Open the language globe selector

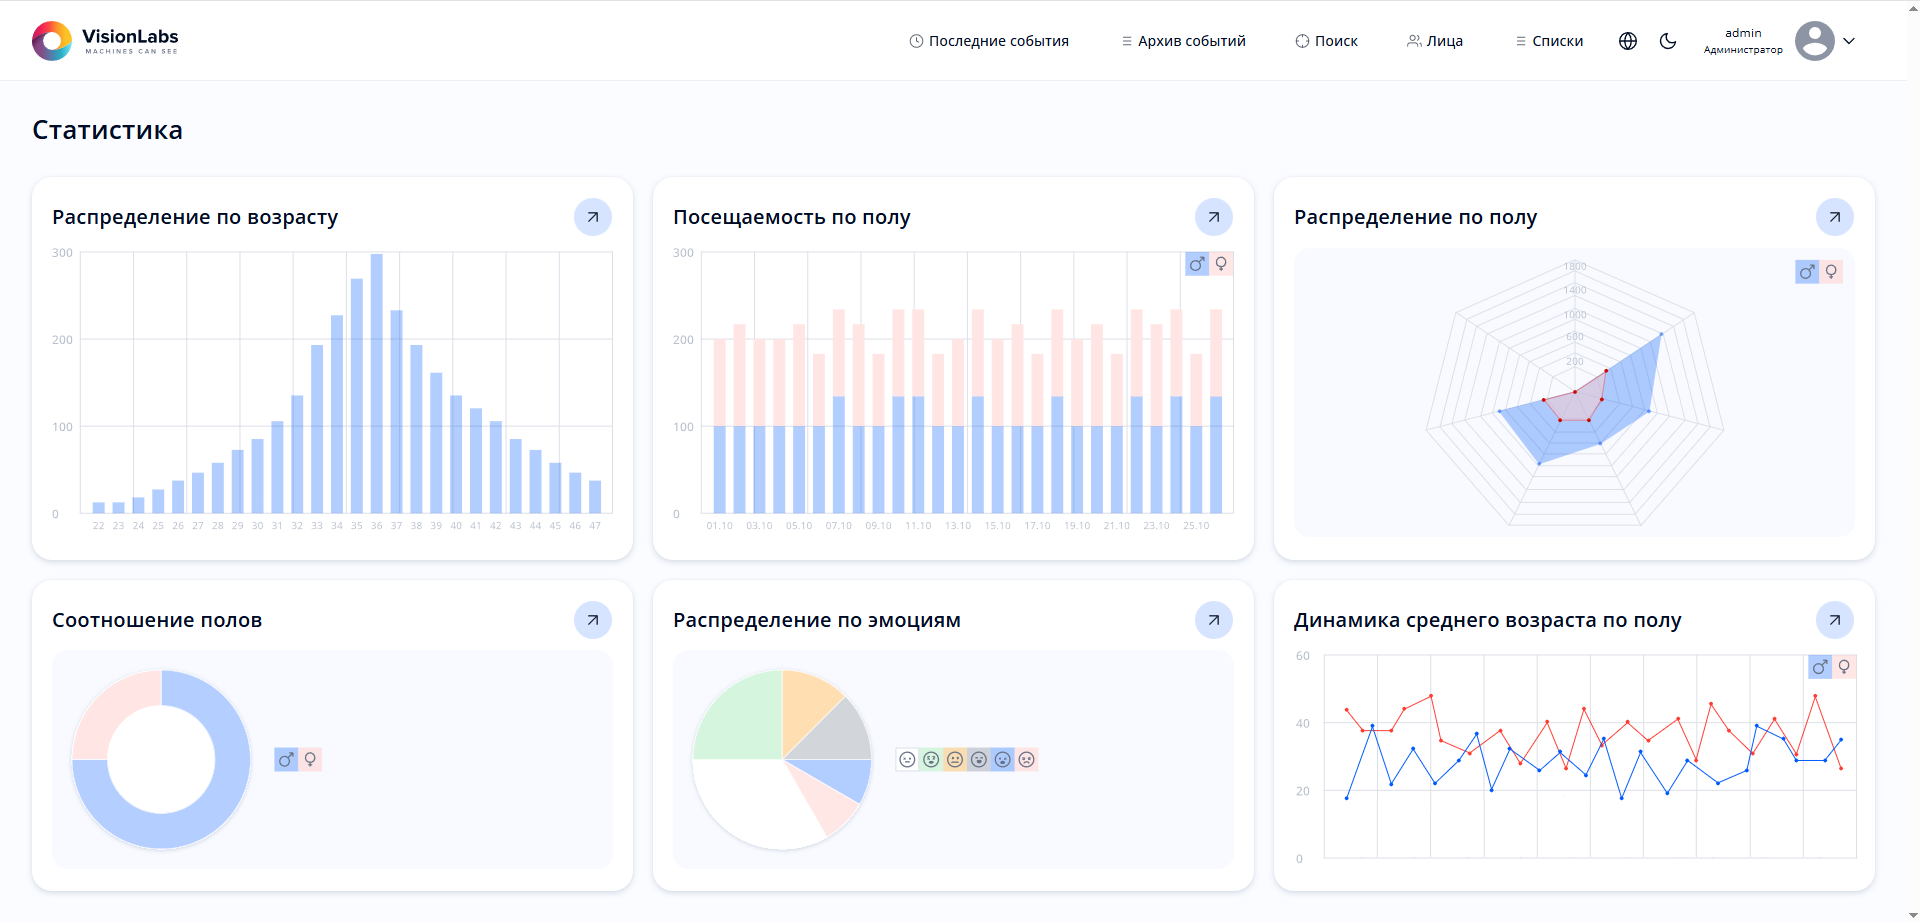point(1628,41)
